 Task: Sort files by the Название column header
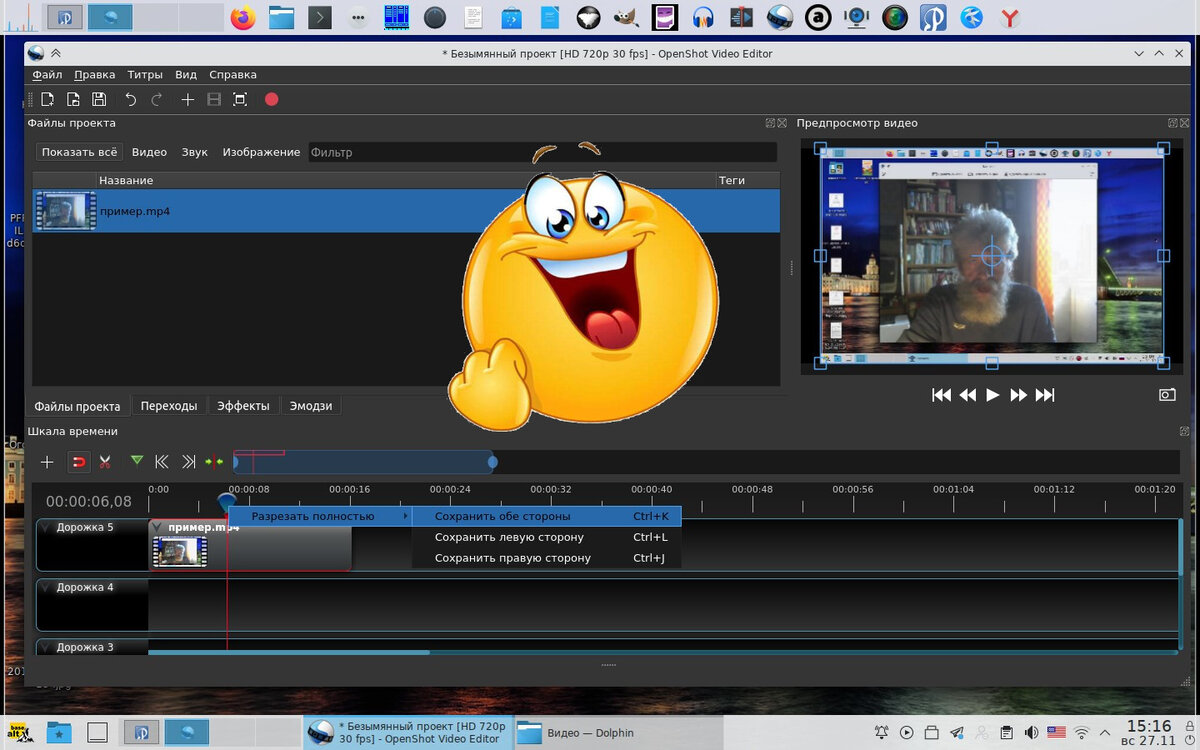coord(406,180)
